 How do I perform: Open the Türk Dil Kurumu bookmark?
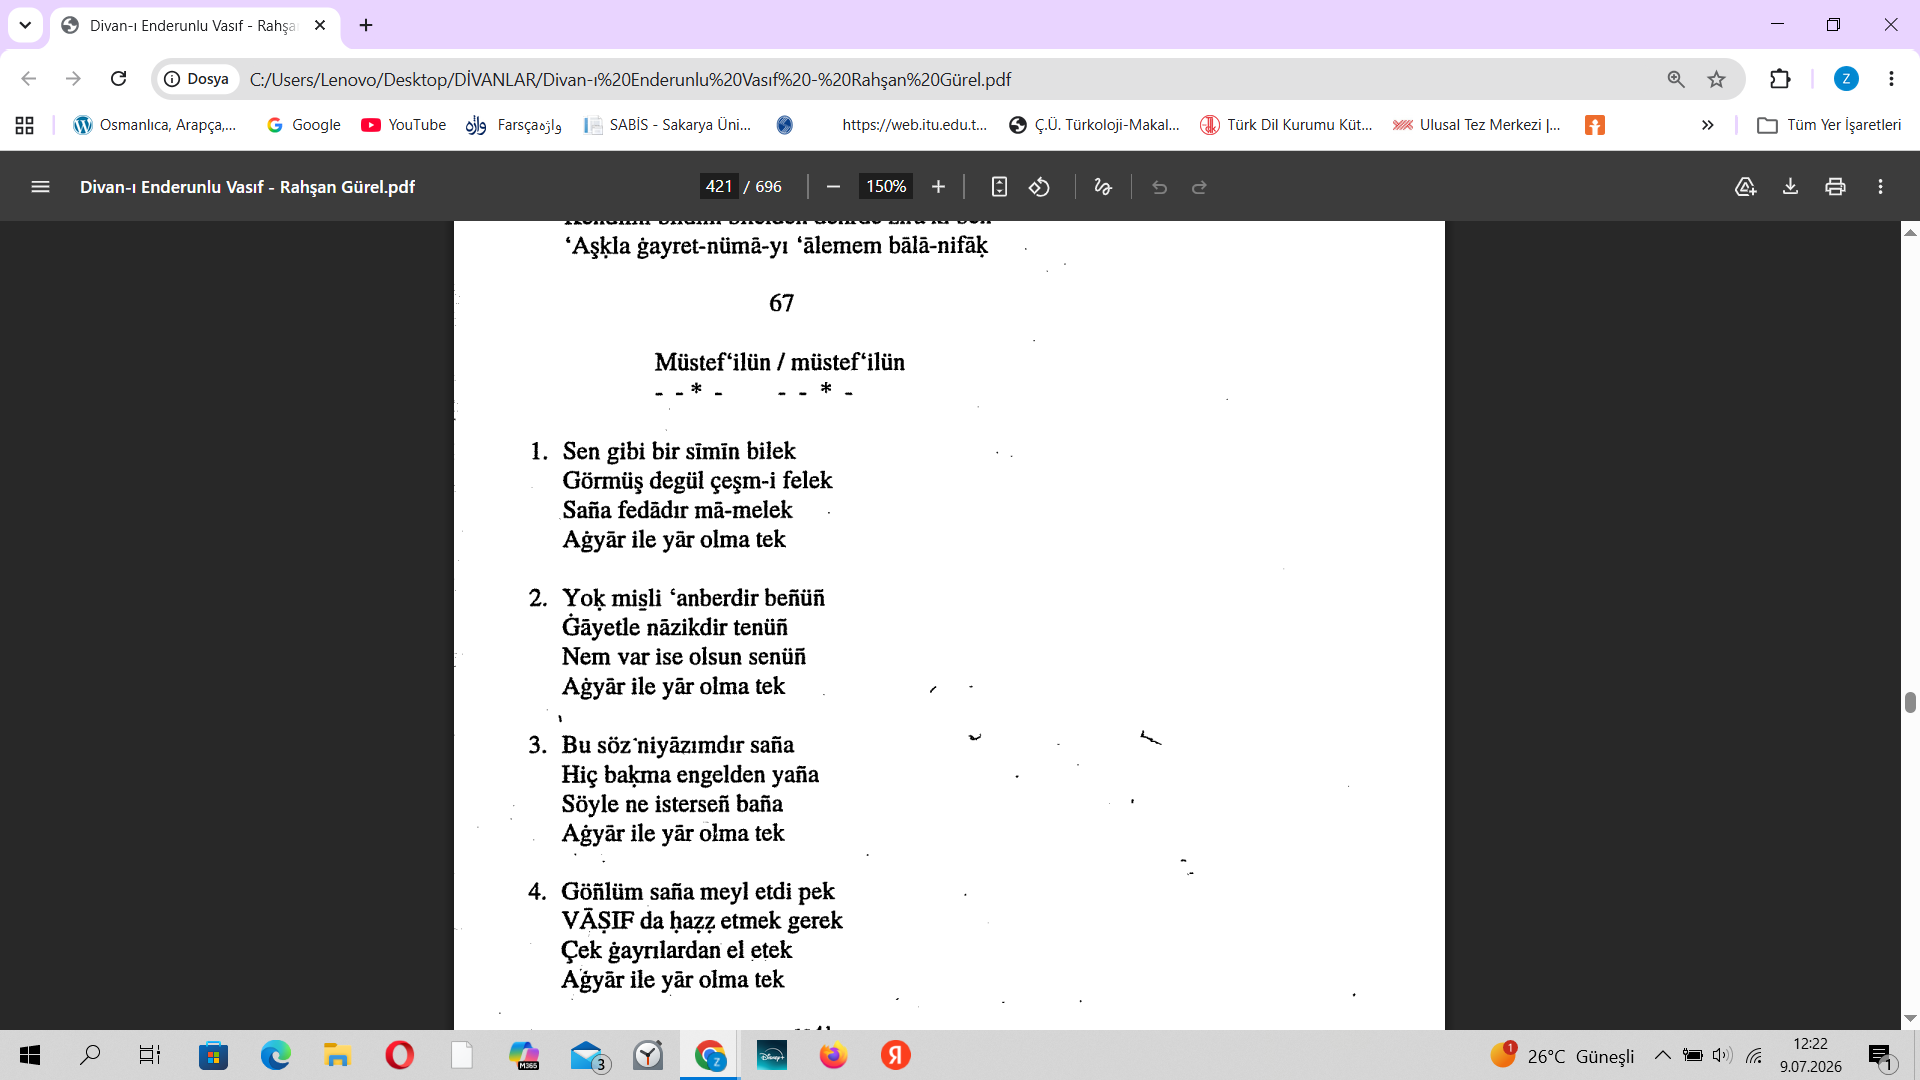coord(1287,125)
